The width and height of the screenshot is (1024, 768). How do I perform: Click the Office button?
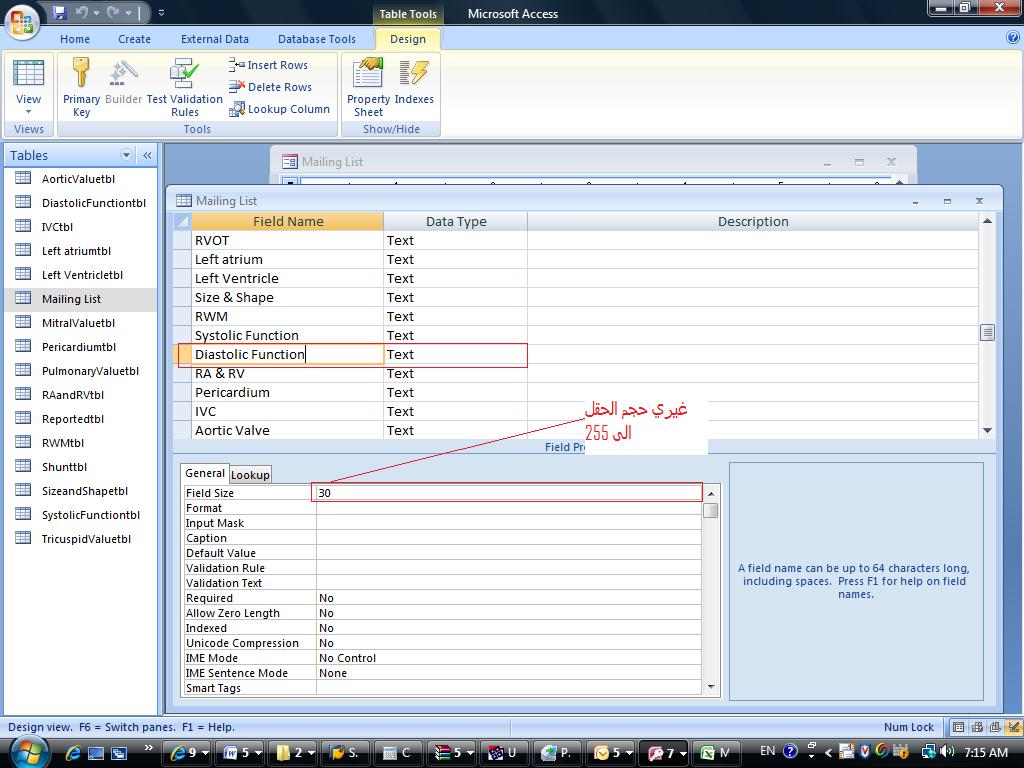[x=22, y=22]
